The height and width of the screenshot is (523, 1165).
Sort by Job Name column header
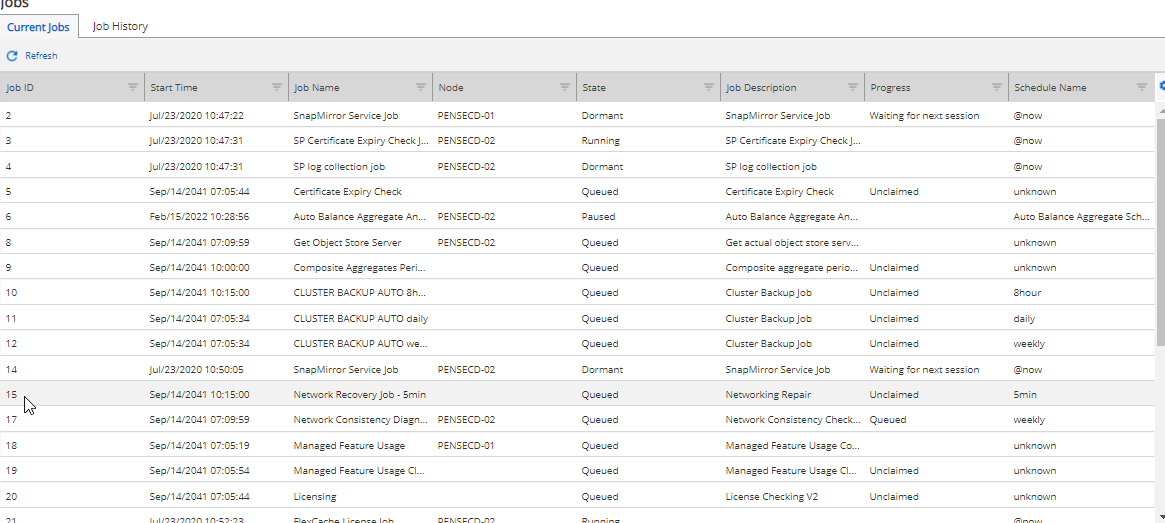pos(317,88)
